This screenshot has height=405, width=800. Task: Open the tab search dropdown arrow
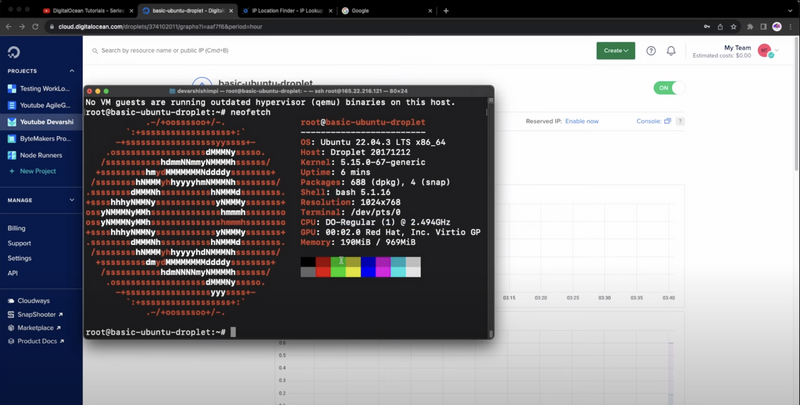791,11
